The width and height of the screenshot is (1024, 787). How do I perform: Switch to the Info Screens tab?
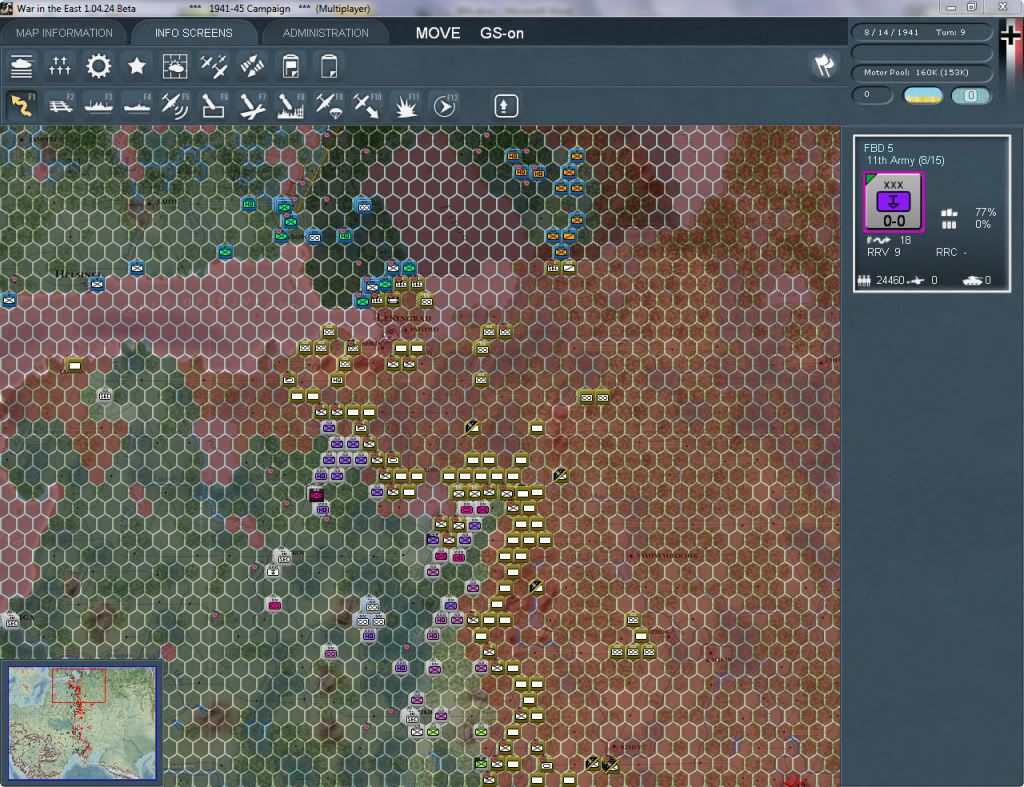(x=193, y=33)
